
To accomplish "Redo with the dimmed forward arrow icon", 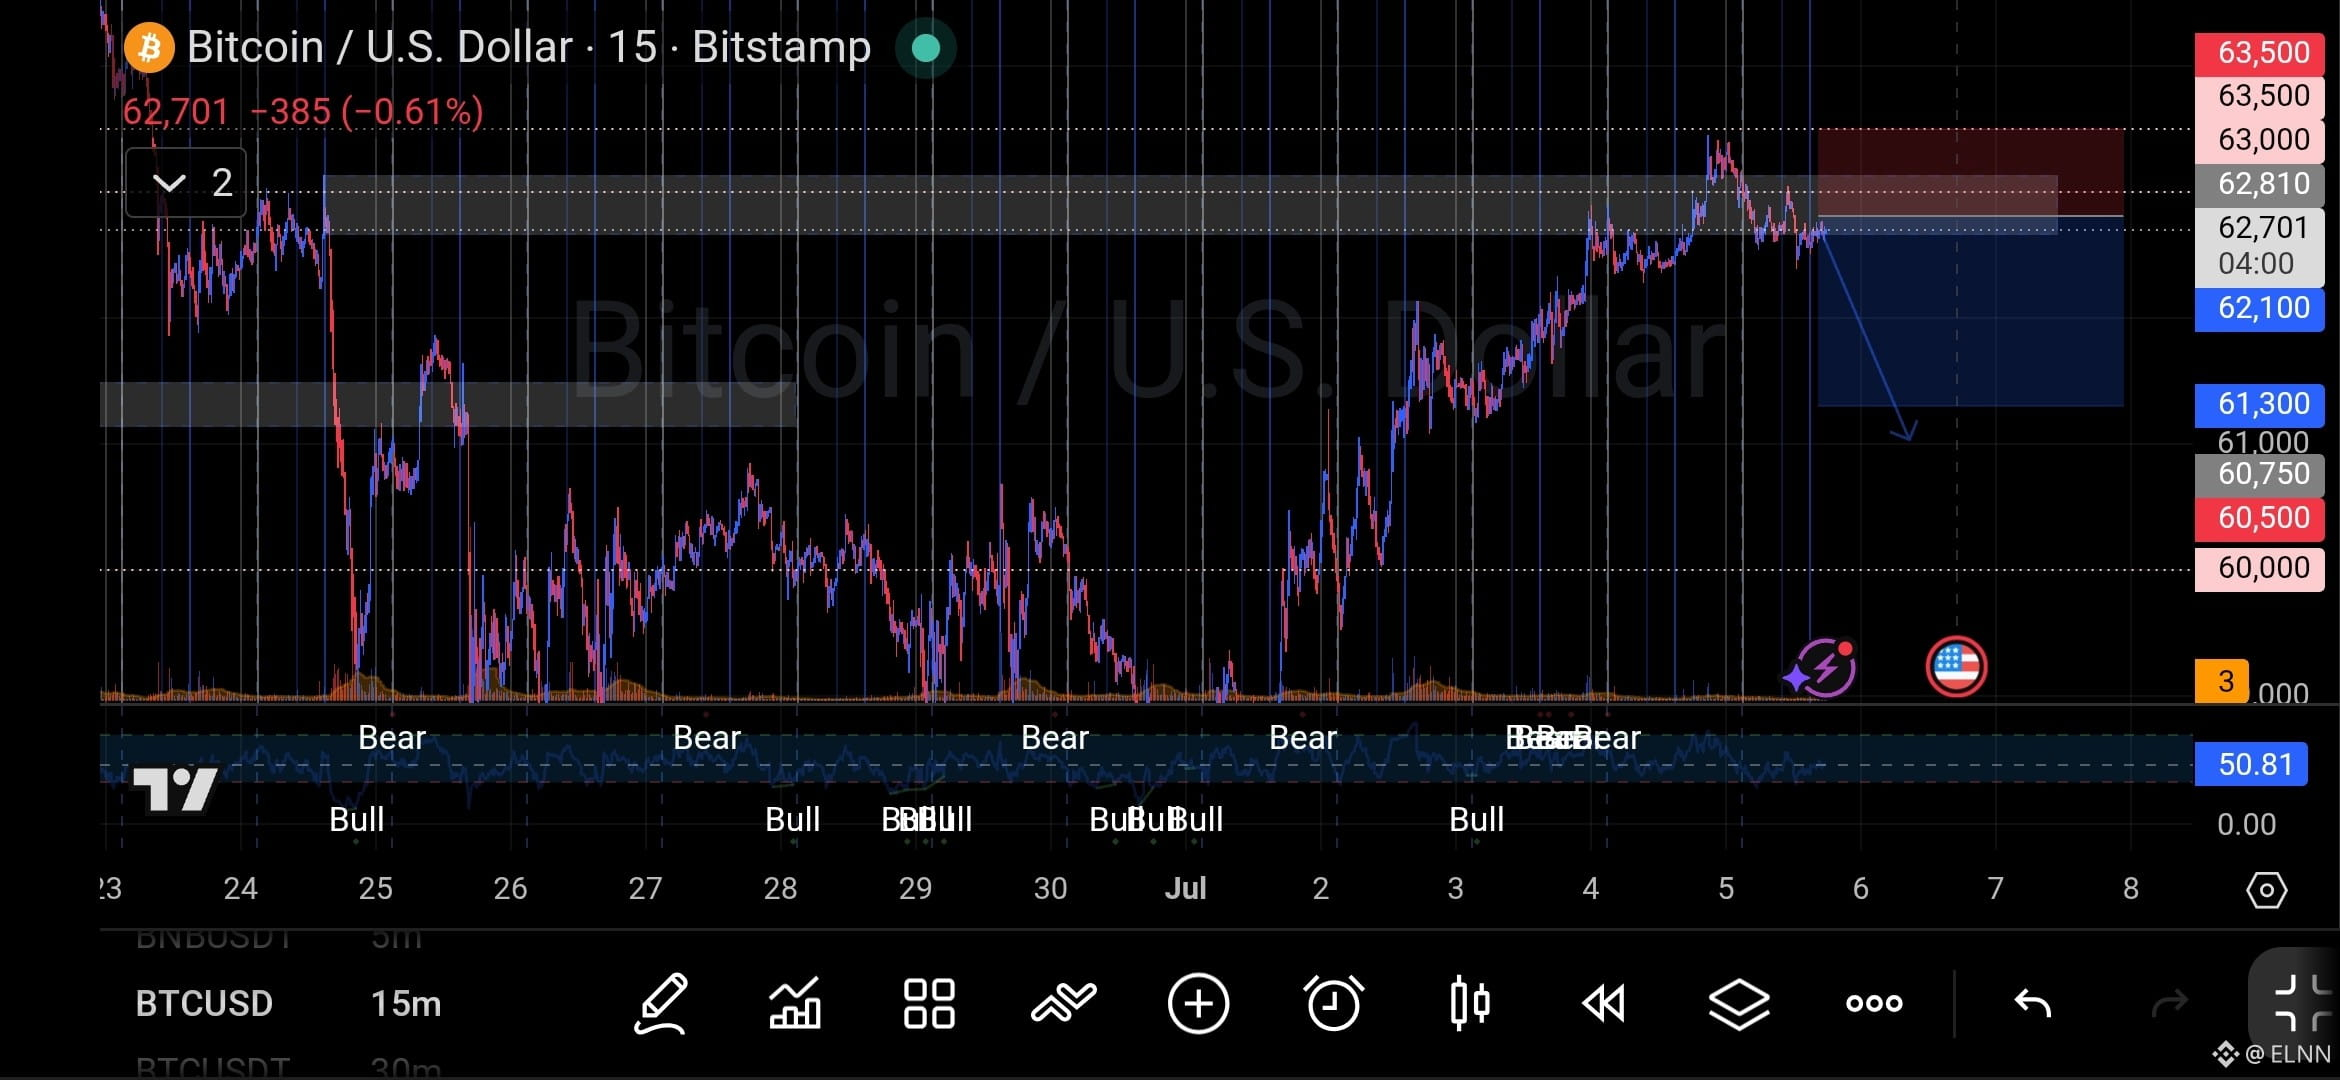I will (2169, 1002).
